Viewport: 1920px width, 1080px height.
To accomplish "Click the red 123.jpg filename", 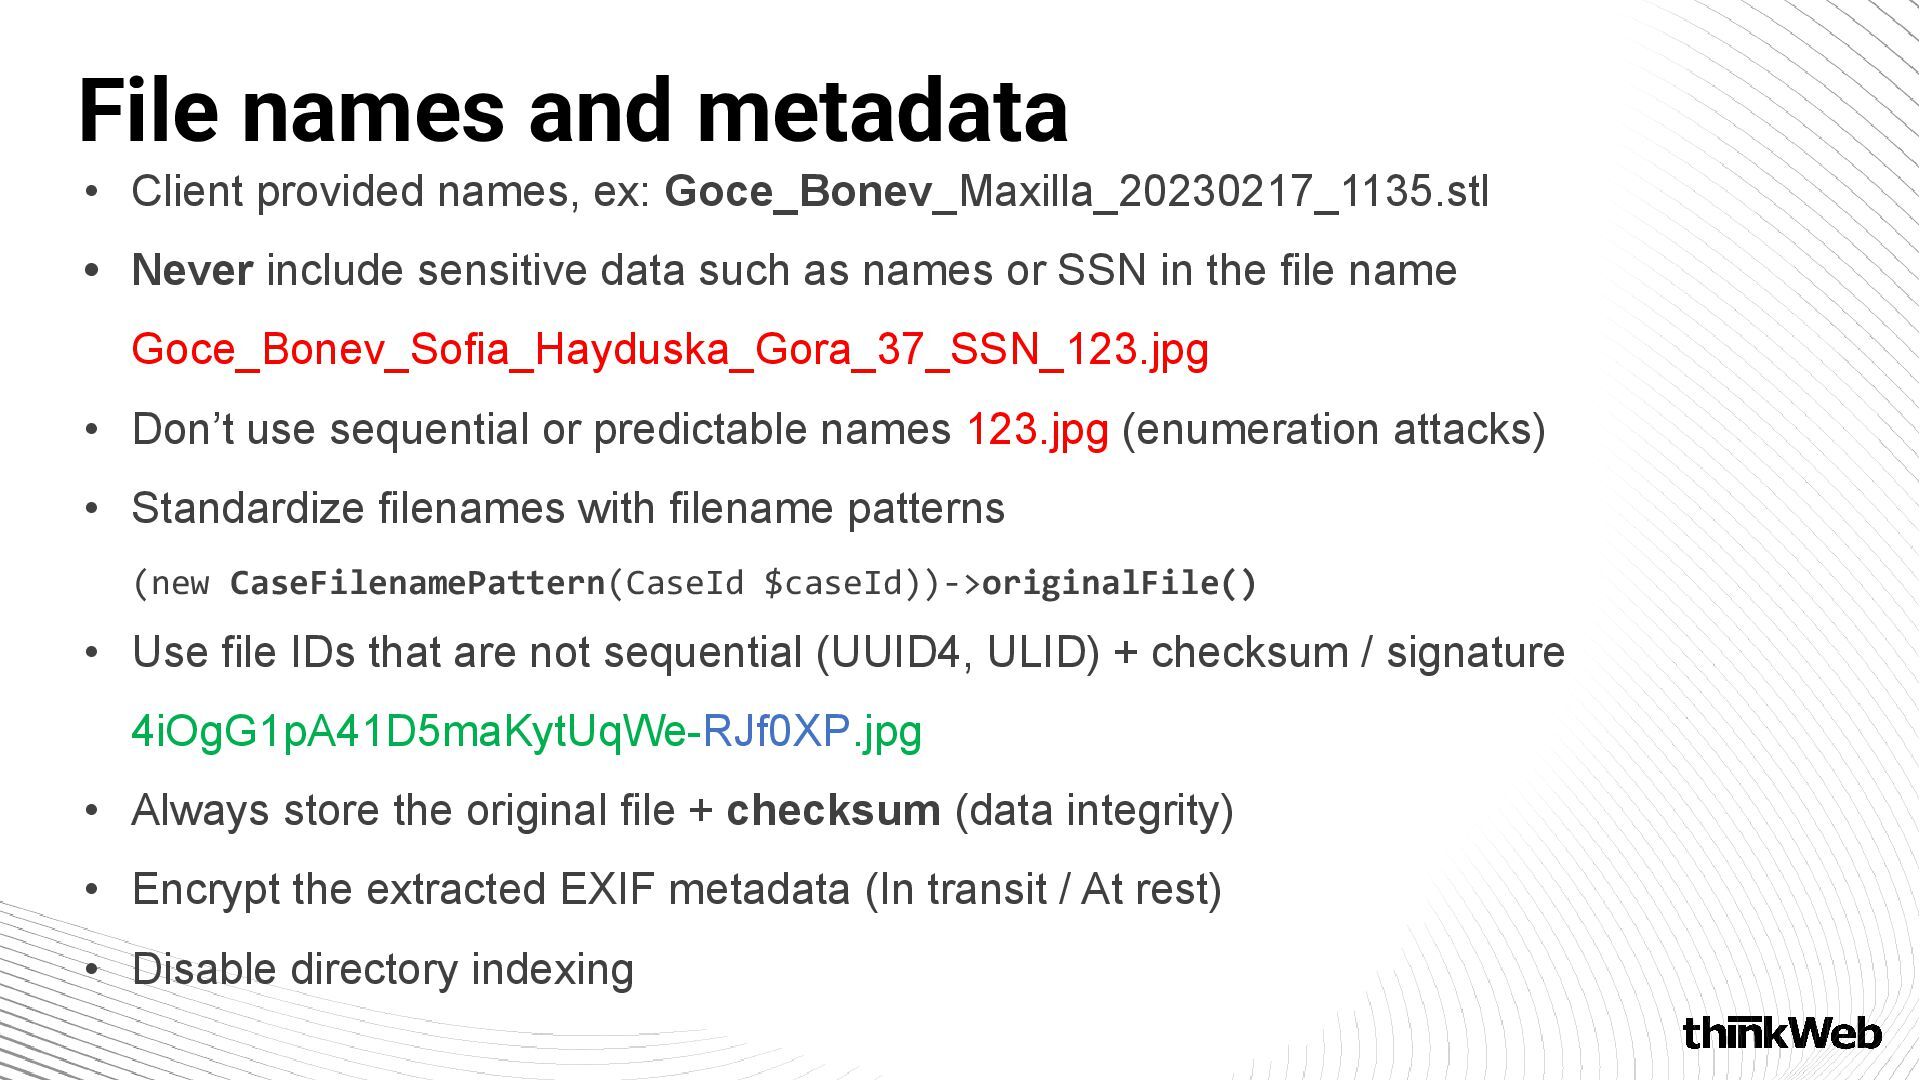I will point(1037,430).
